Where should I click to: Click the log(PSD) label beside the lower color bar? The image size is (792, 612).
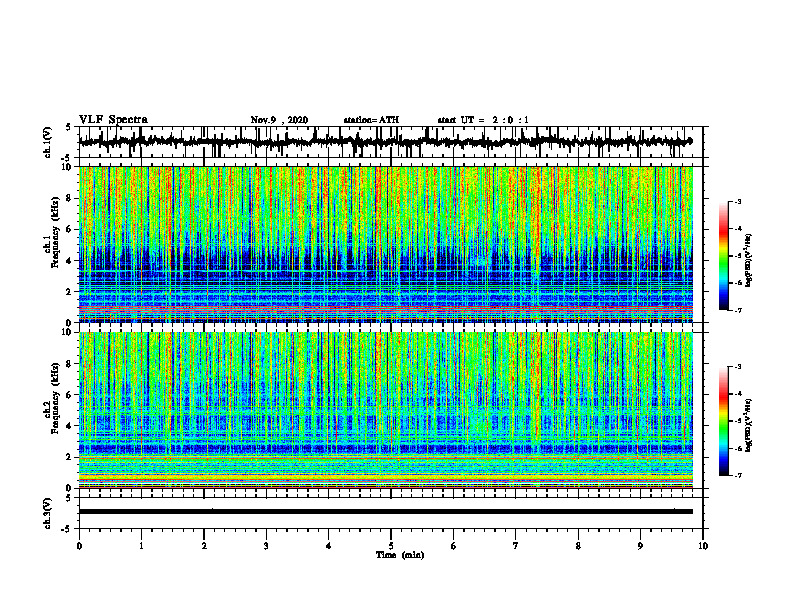[x=749, y=424]
